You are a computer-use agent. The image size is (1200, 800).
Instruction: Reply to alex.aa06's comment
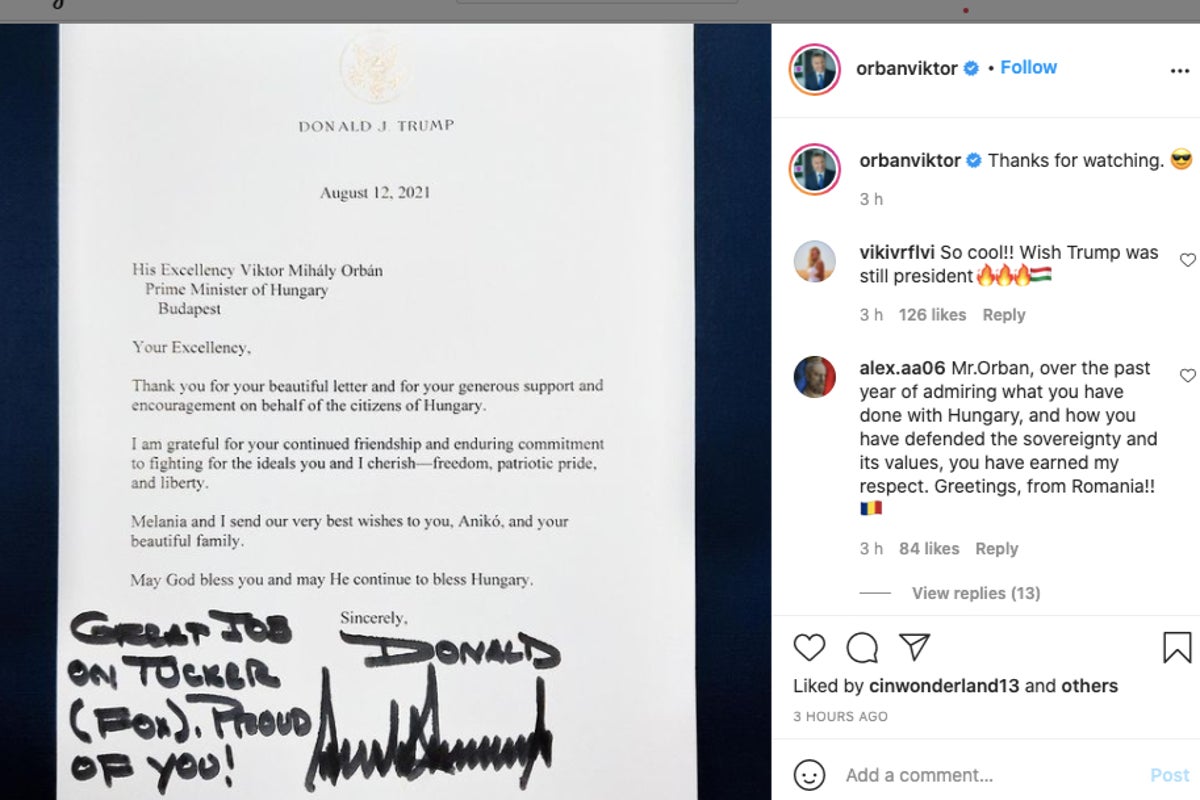point(996,549)
